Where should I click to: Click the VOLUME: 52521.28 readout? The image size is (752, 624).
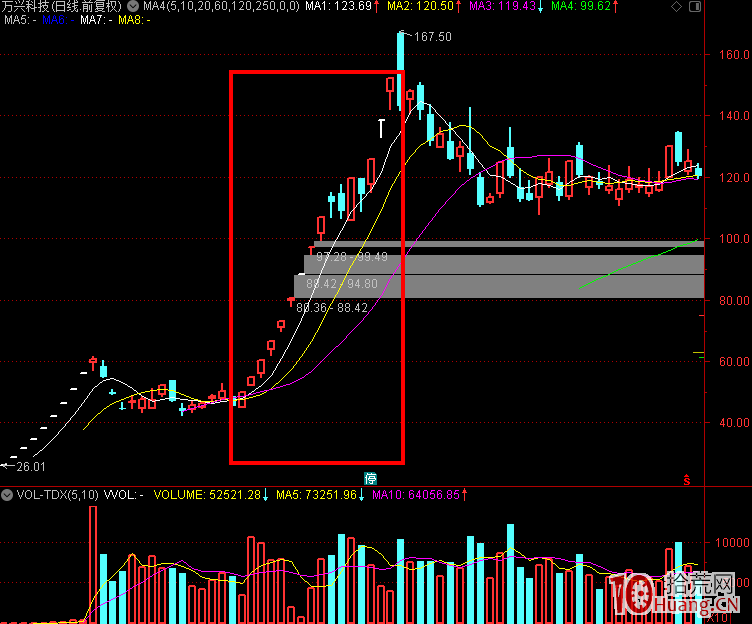point(207,495)
